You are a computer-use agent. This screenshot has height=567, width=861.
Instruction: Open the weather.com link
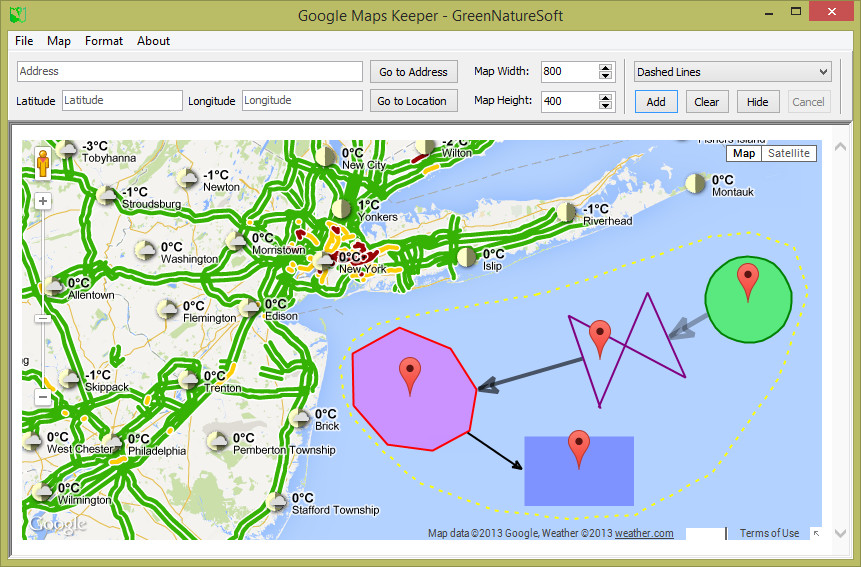pyautogui.click(x=644, y=533)
